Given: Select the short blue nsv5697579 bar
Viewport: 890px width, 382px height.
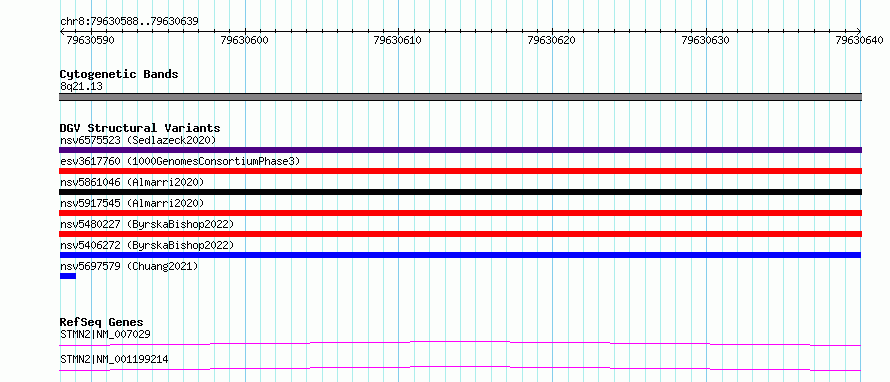Looking at the screenshot, I should pos(68,276).
